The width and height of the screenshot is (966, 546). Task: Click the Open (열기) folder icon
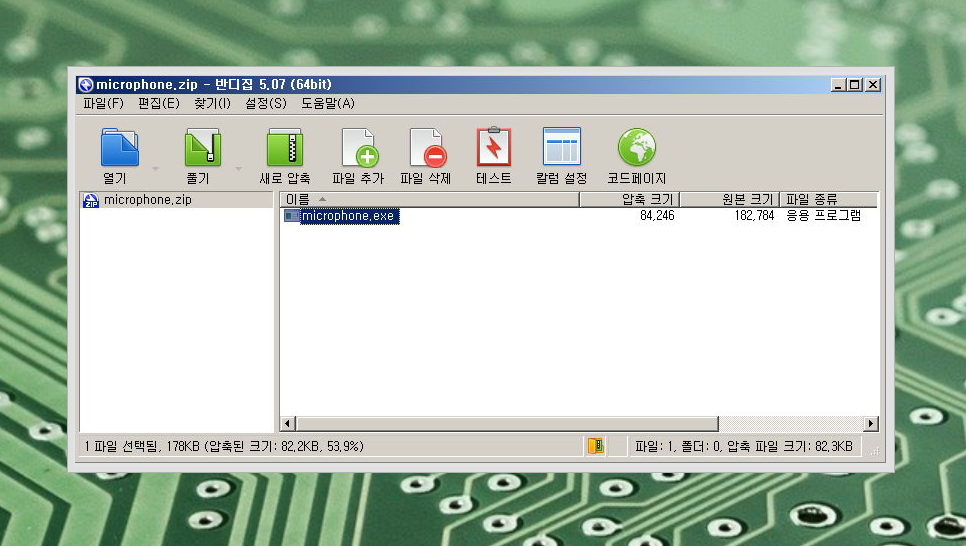pyautogui.click(x=120, y=147)
